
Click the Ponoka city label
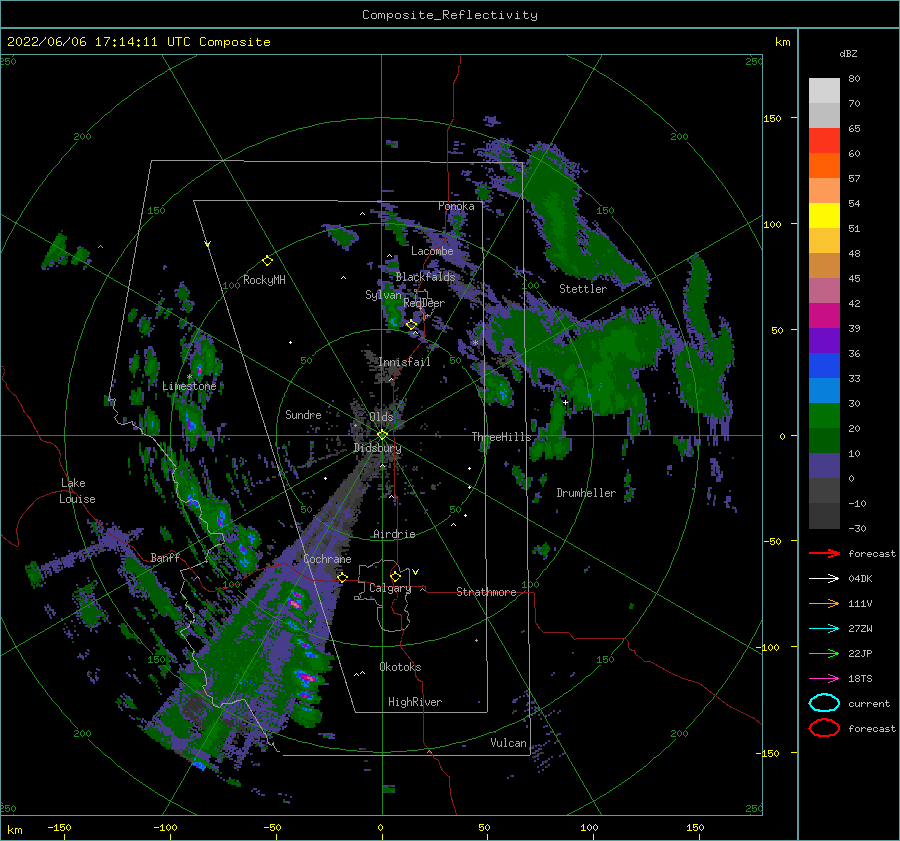pyautogui.click(x=456, y=206)
